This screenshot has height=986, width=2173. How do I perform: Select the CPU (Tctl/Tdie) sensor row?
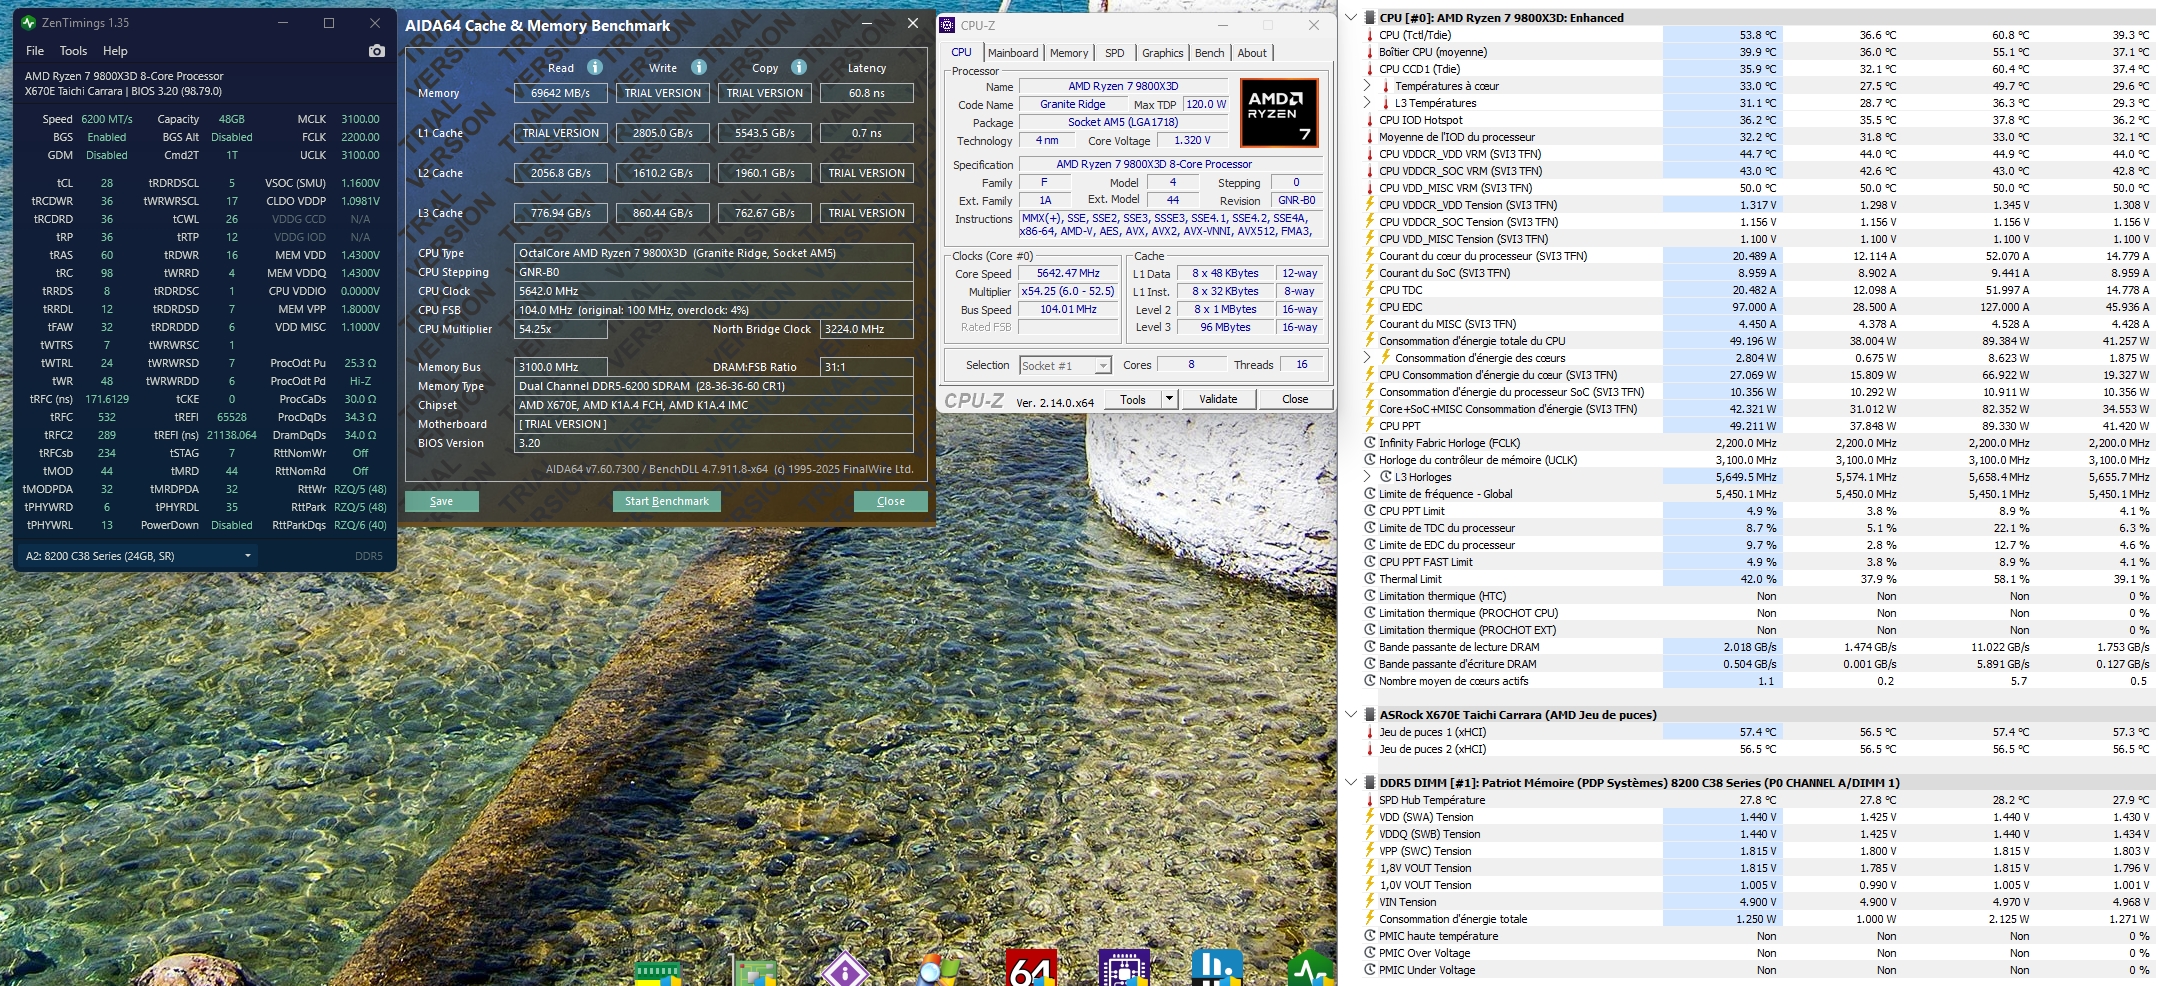point(1414,35)
